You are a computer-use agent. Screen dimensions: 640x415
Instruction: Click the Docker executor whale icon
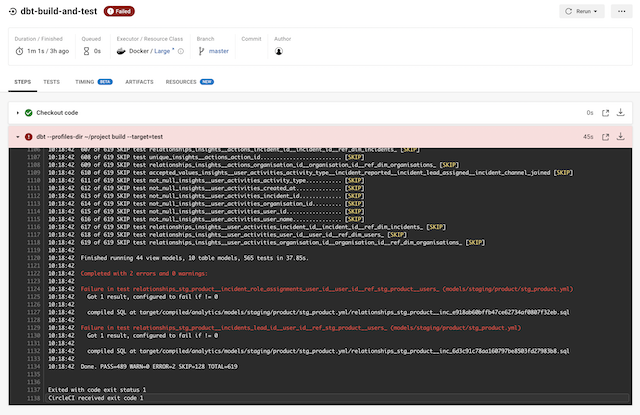click(x=149, y=51)
